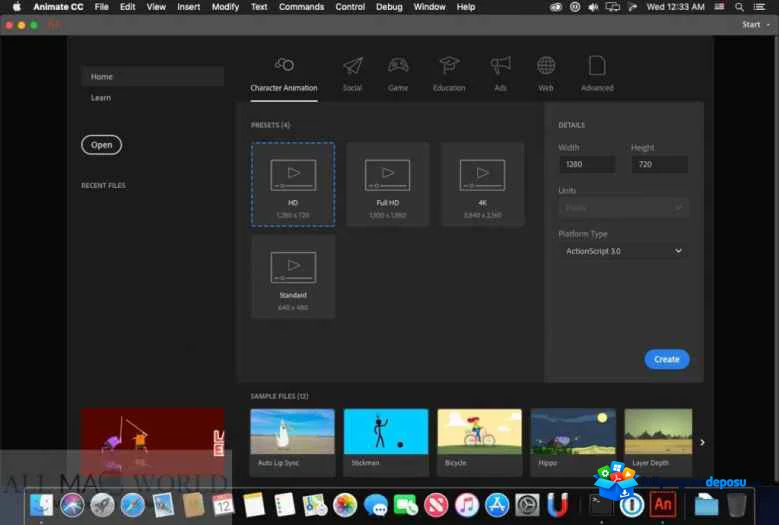779x525 pixels.
Task: Select the Web globe icon
Action: [x=545, y=65]
